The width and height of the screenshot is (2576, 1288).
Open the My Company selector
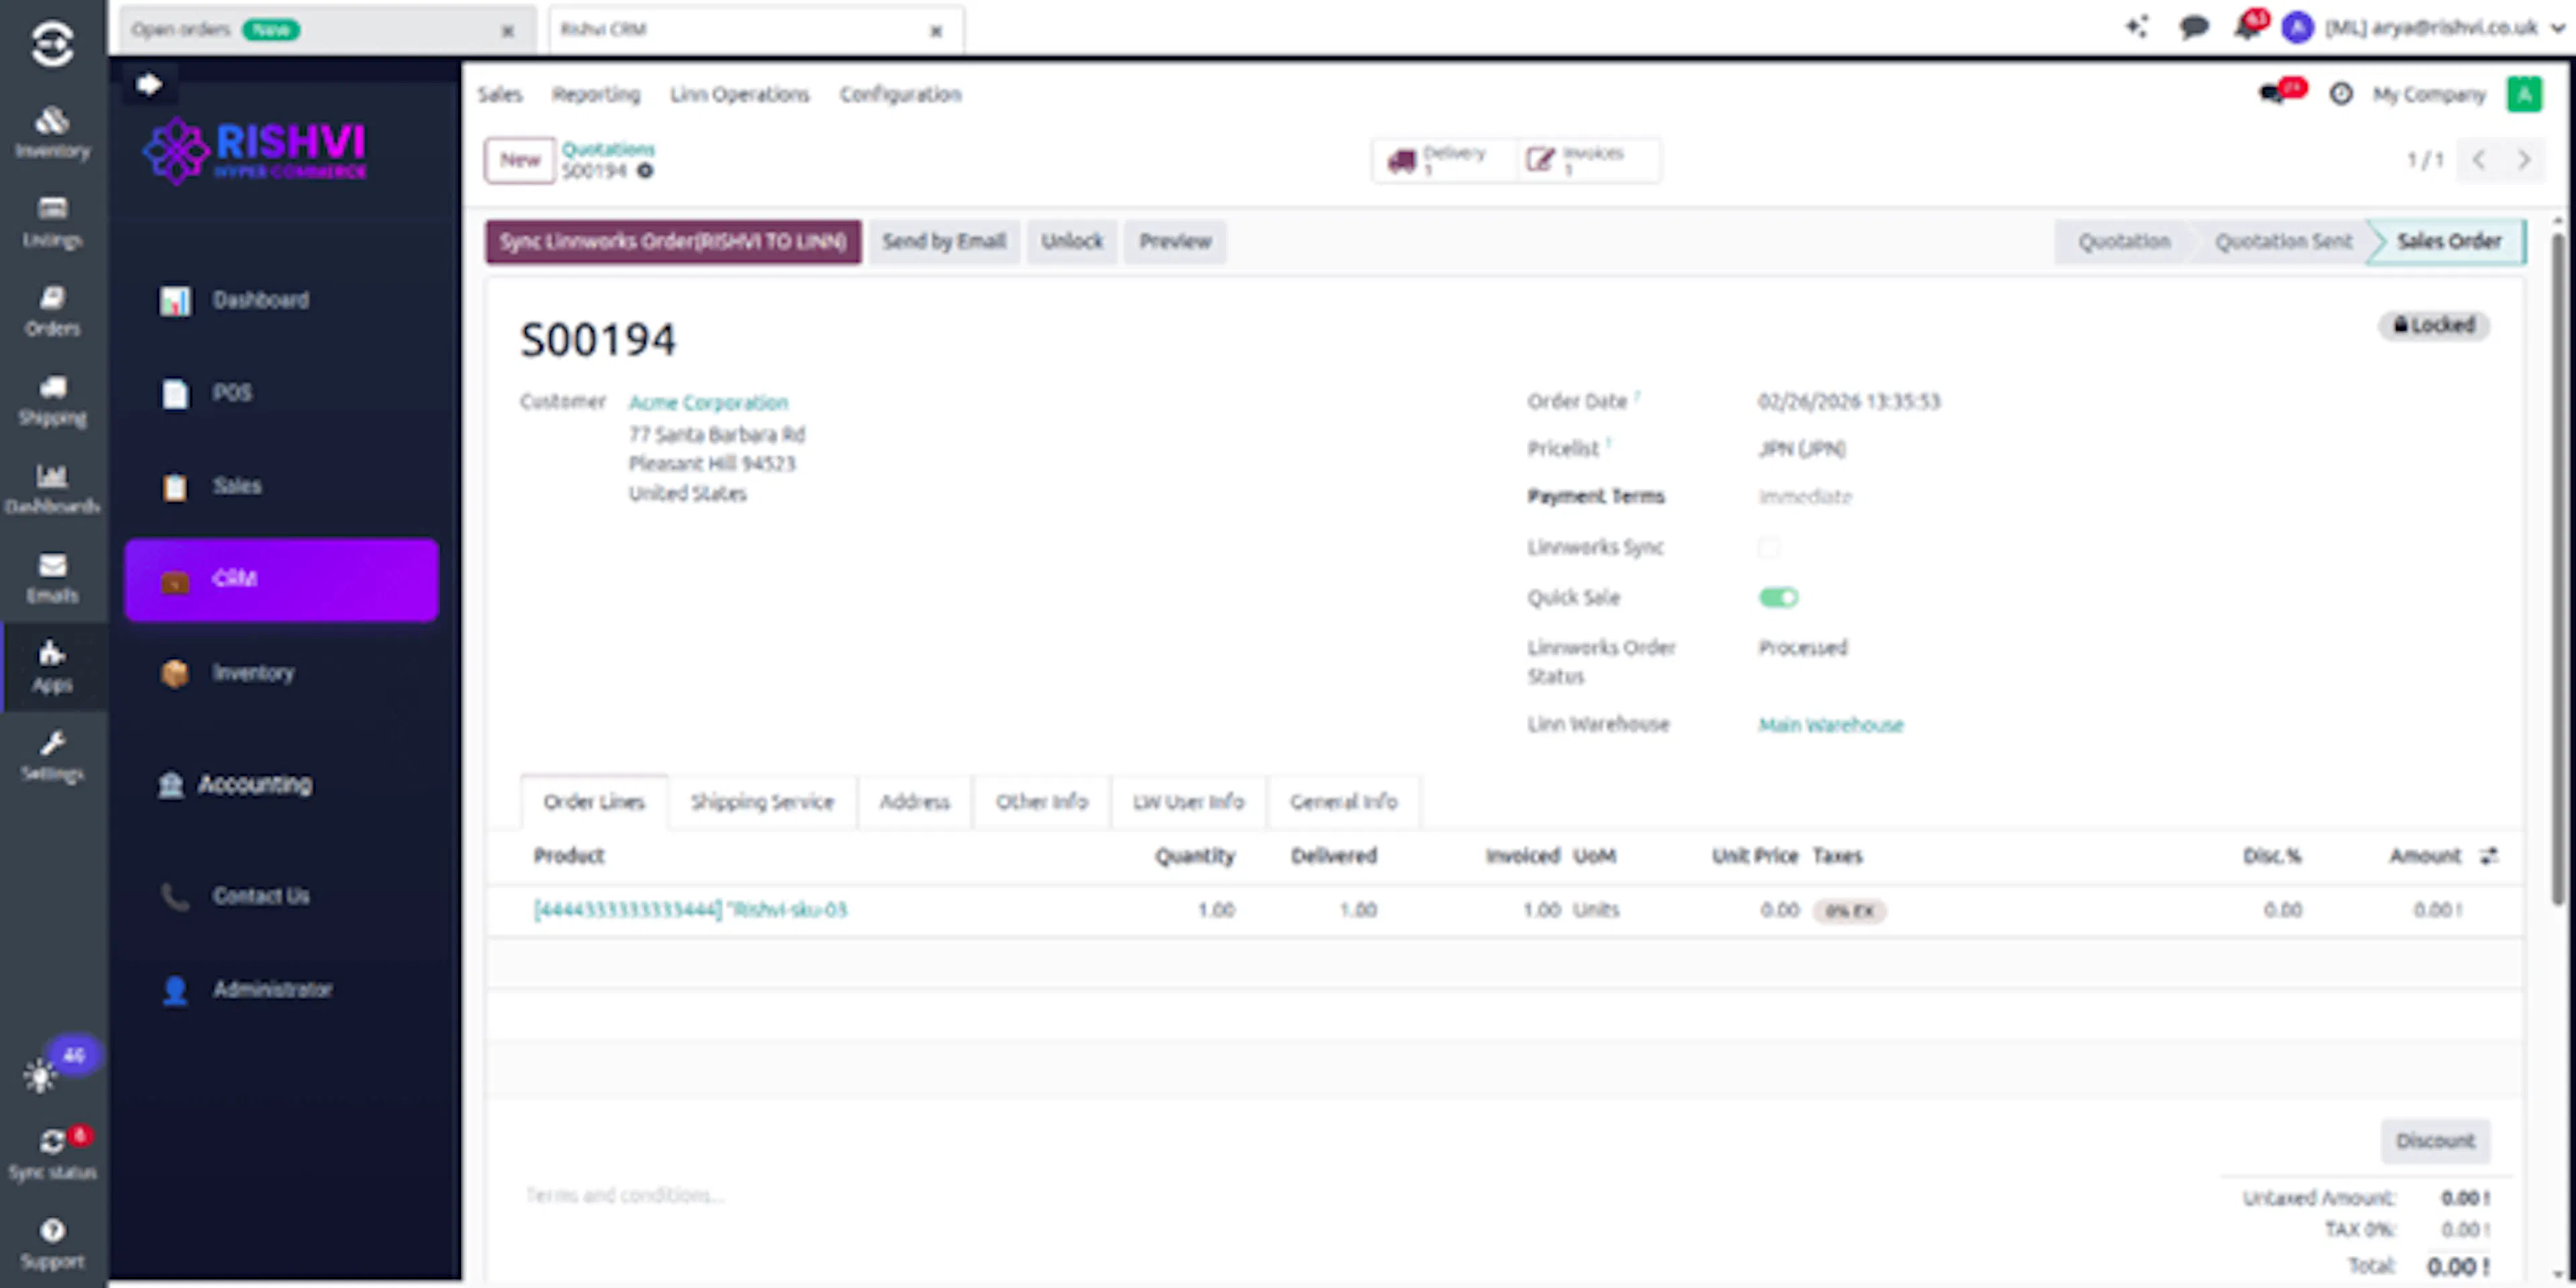(x=2429, y=94)
